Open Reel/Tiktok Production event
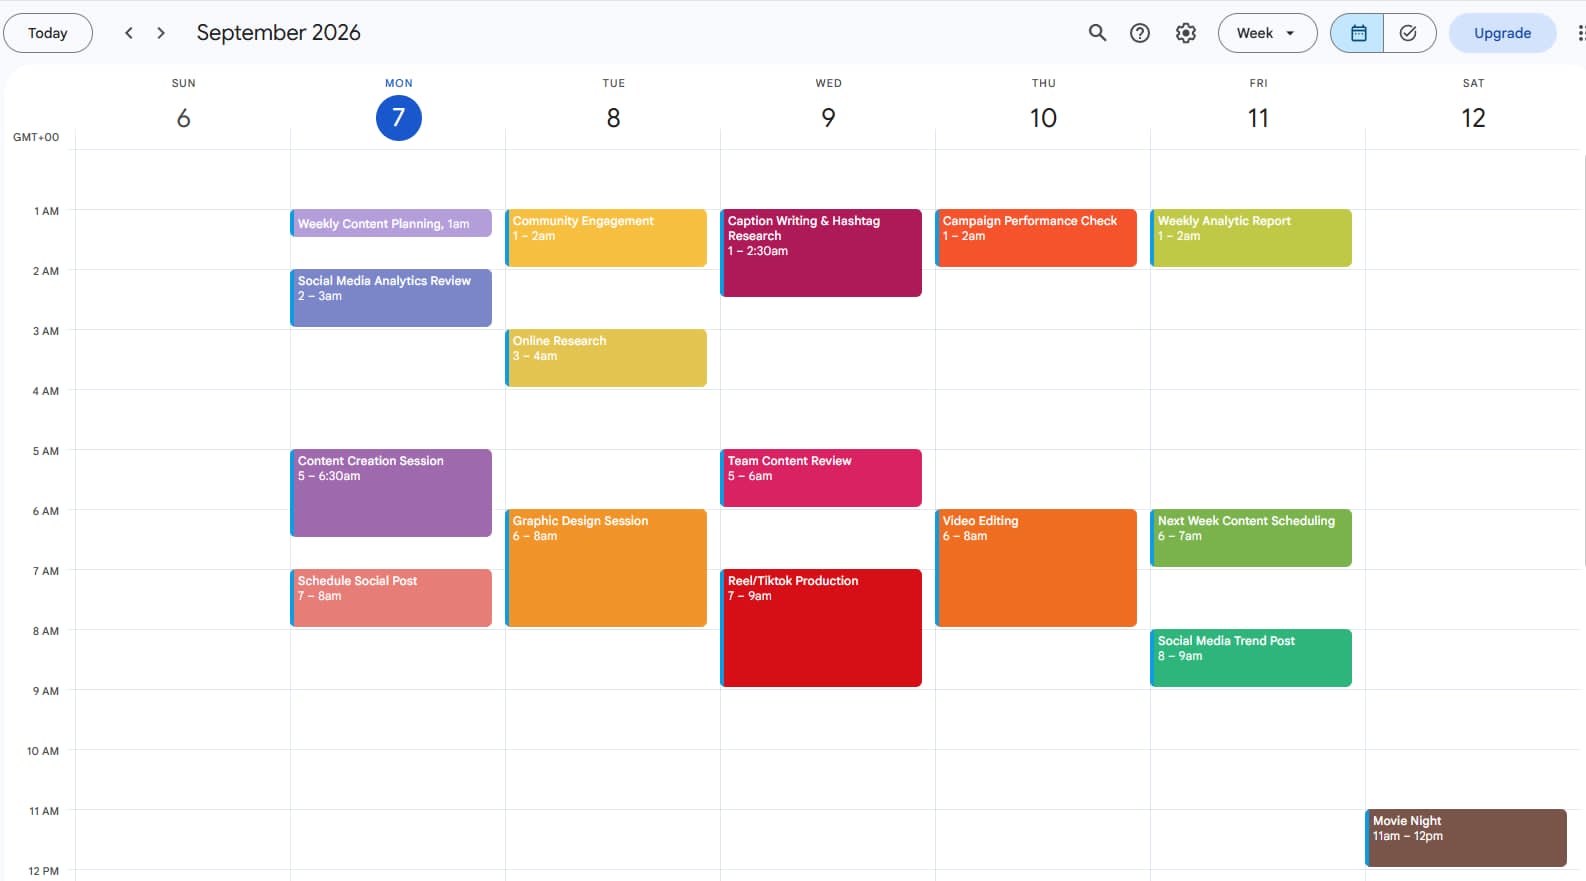1586x881 pixels. tap(821, 628)
